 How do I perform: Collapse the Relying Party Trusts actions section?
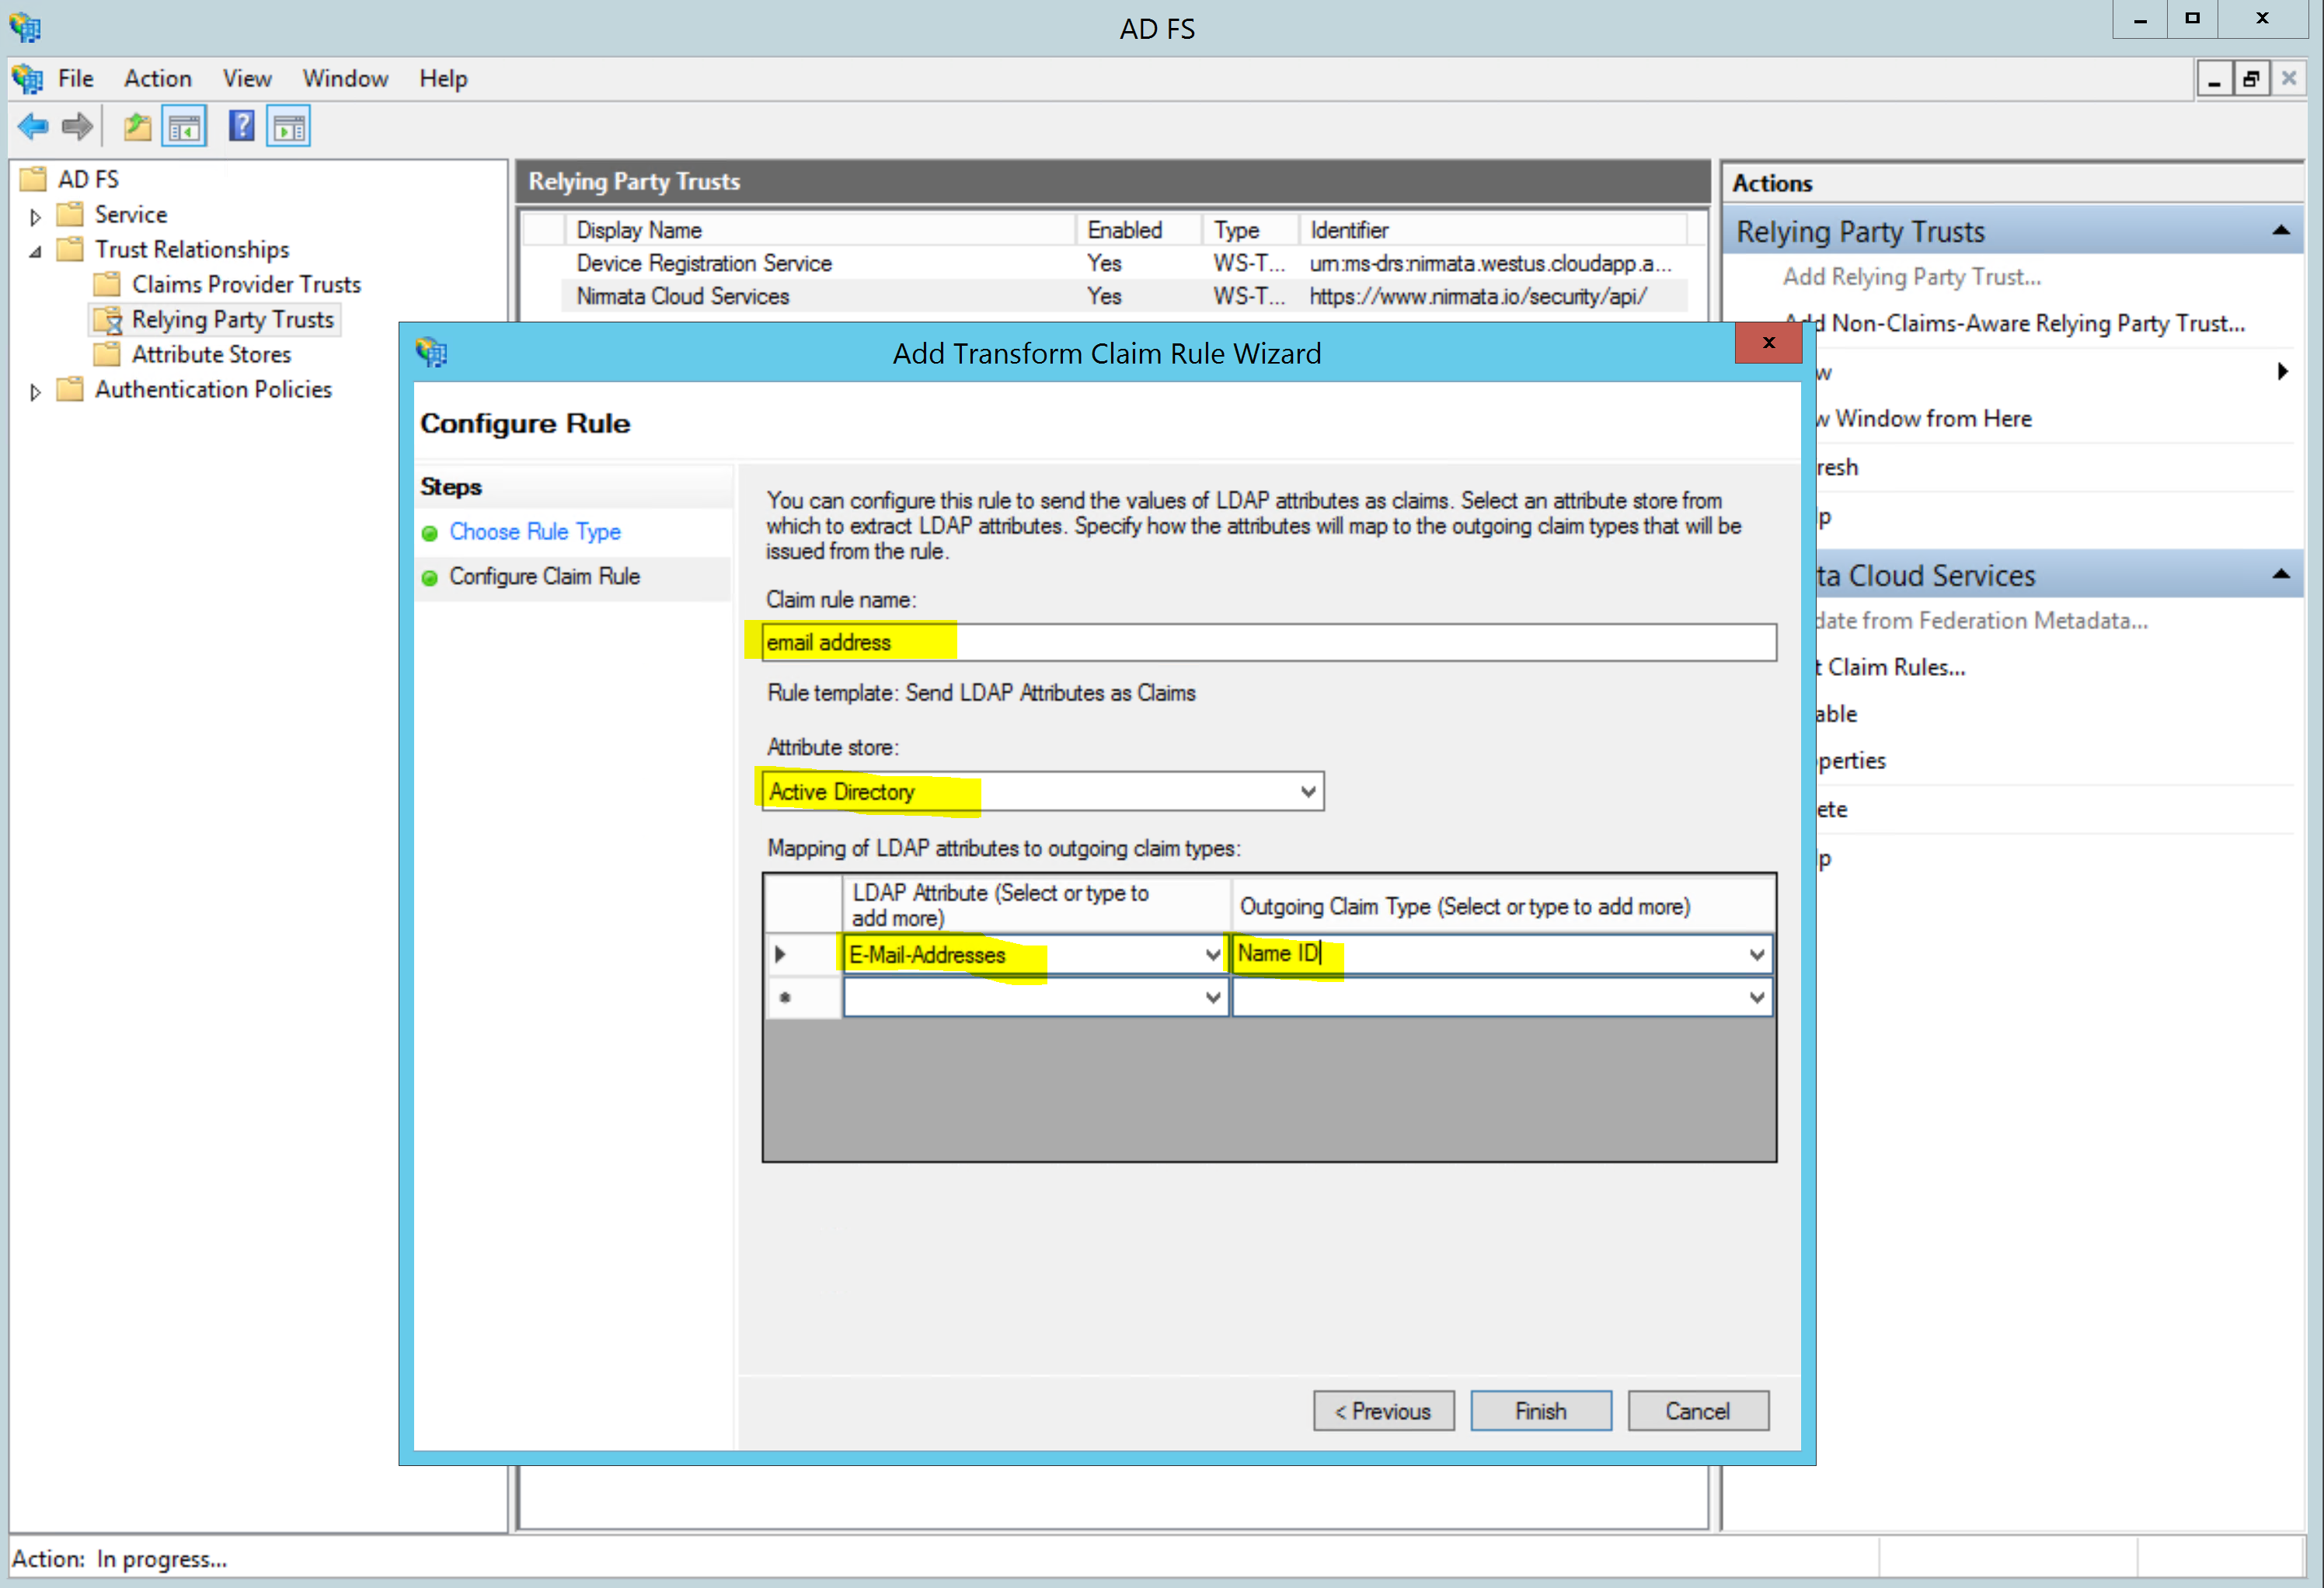[x=2281, y=231]
